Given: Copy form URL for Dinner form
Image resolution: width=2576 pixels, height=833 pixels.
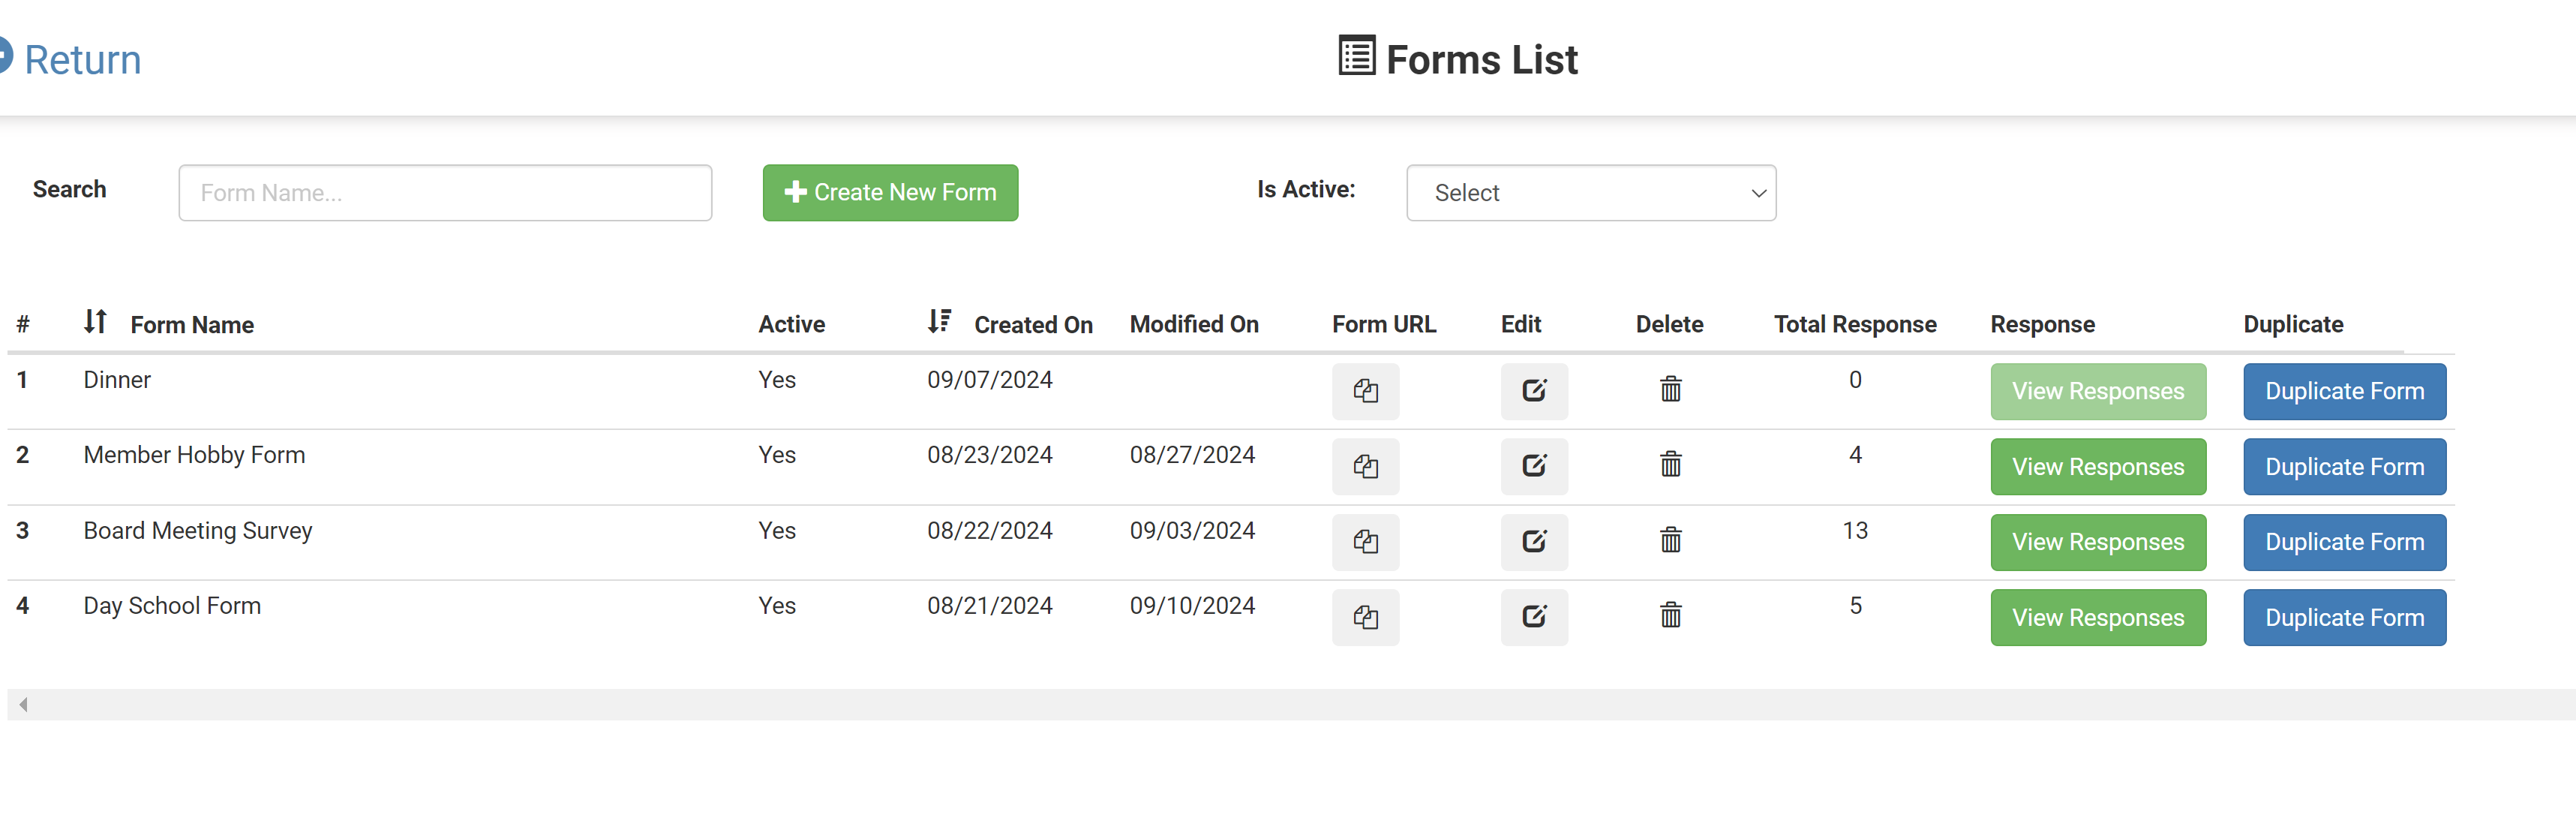Looking at the screenshot, I should [1365, 391].
